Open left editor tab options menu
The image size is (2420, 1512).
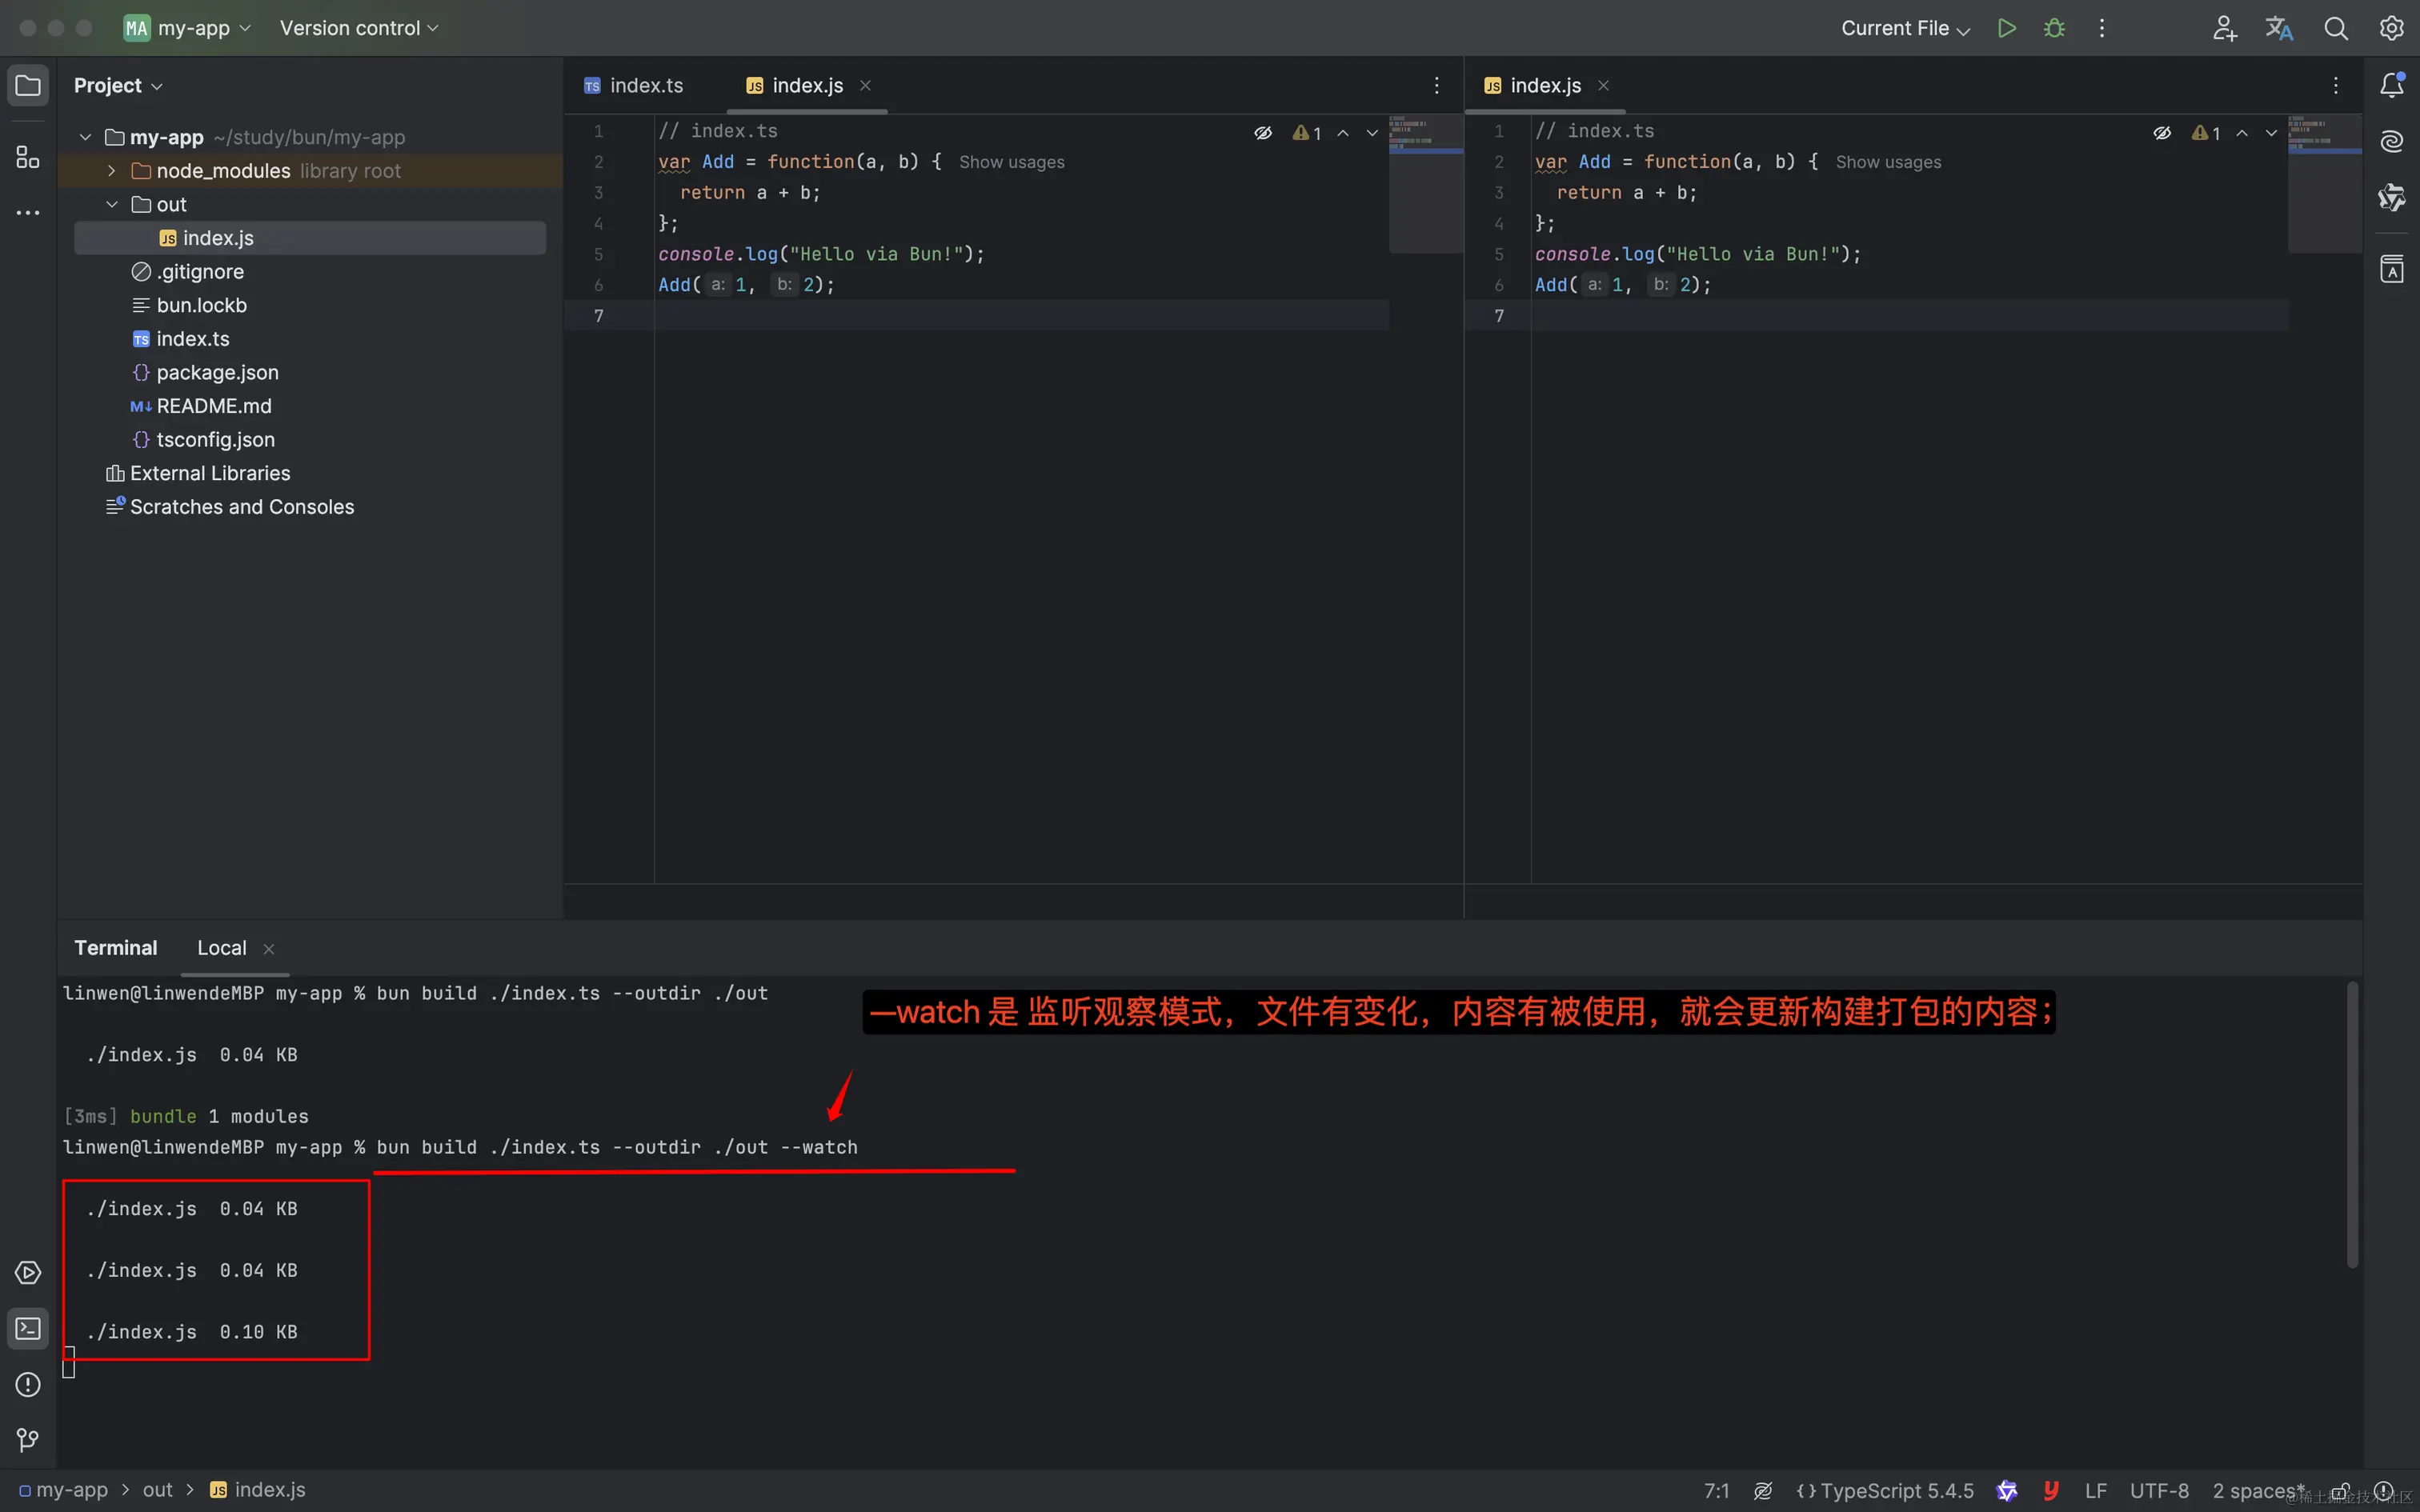[1437, 85]
